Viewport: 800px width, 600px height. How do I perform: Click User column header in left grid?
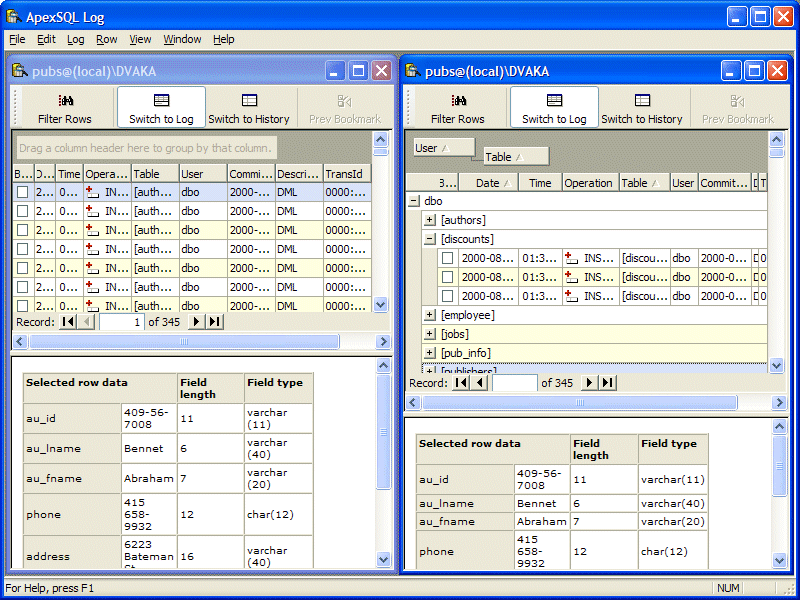click(203, 174)
